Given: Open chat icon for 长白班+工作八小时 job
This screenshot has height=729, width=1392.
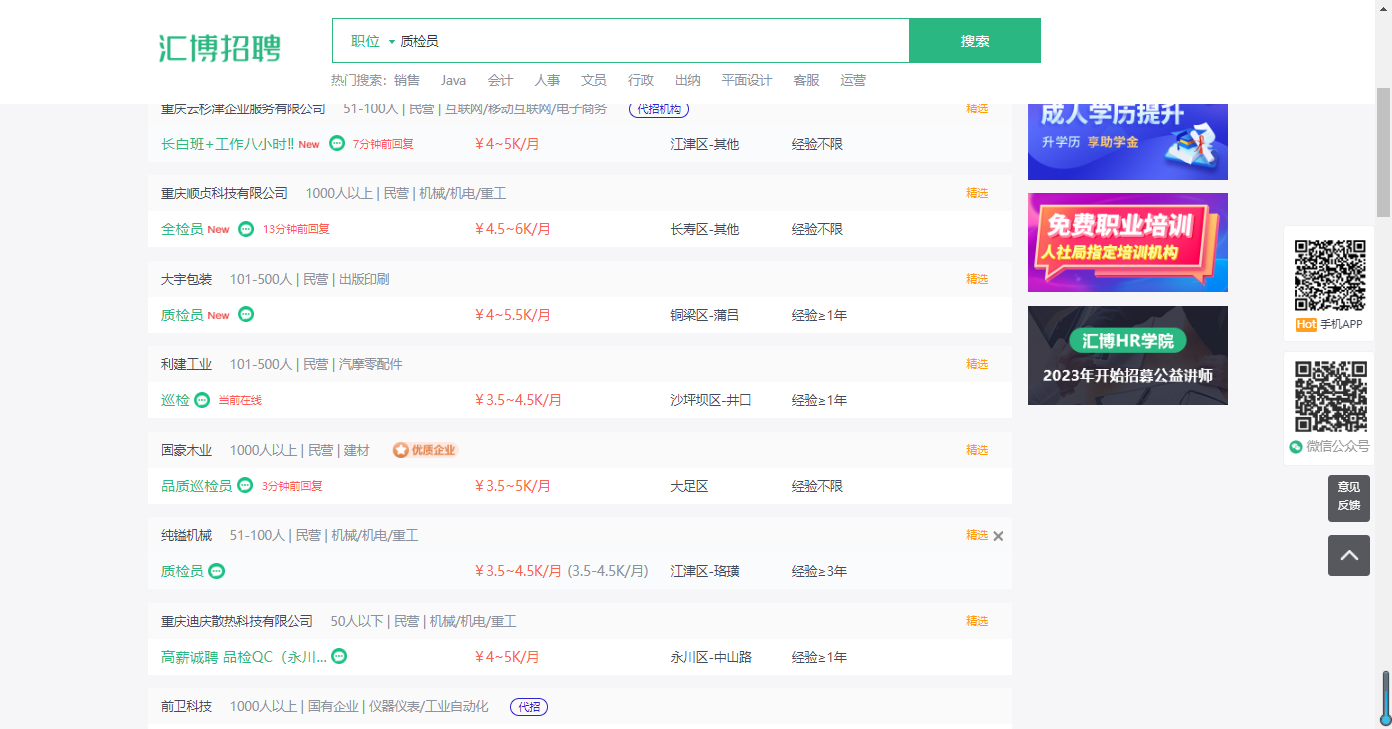Looking at the screenshot, I should (x=337, y=143).
